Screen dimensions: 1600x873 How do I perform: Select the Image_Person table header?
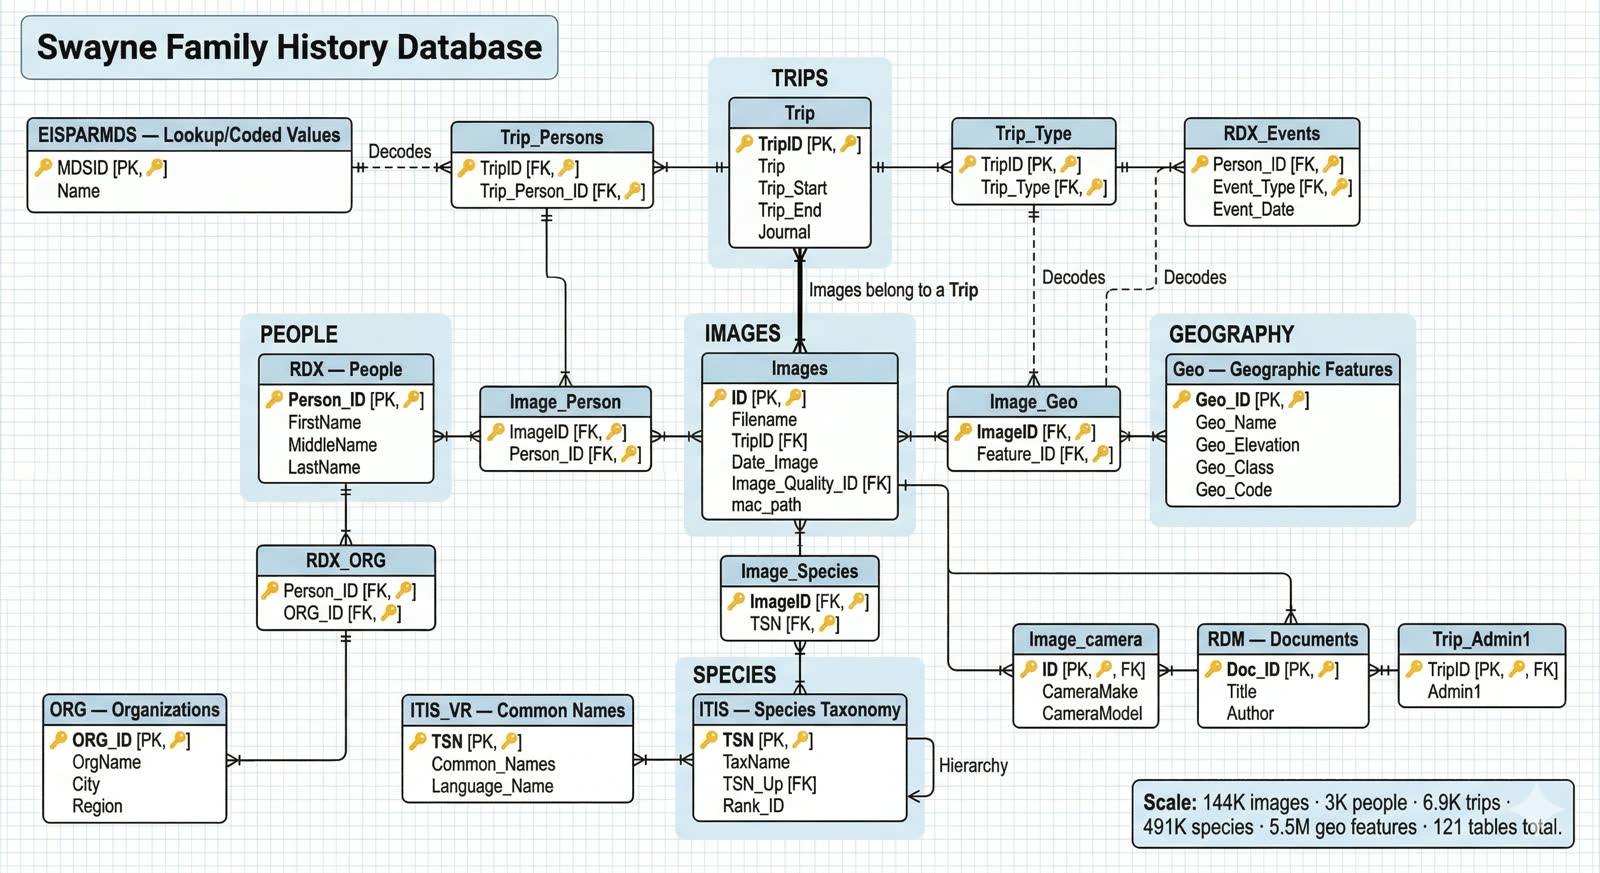tap(565, 402)
